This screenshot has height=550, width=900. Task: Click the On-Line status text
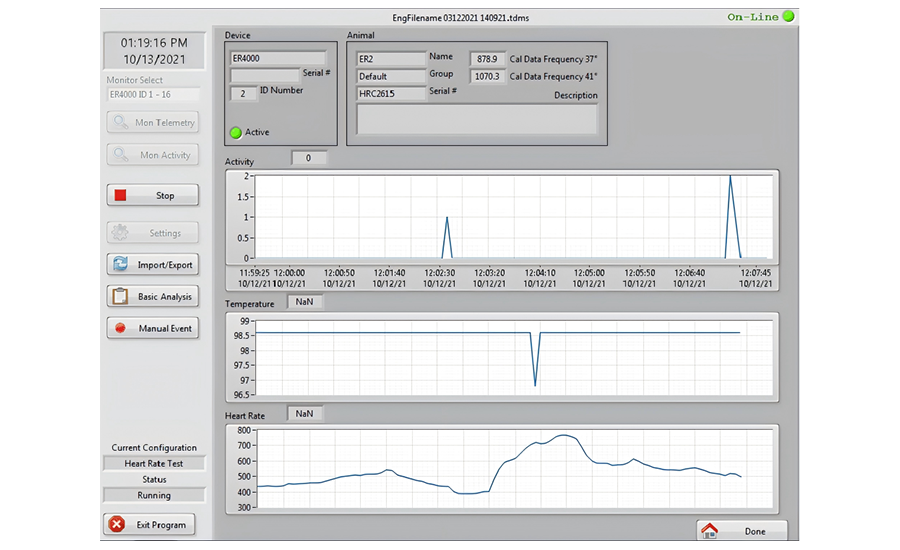click(753, 17)
